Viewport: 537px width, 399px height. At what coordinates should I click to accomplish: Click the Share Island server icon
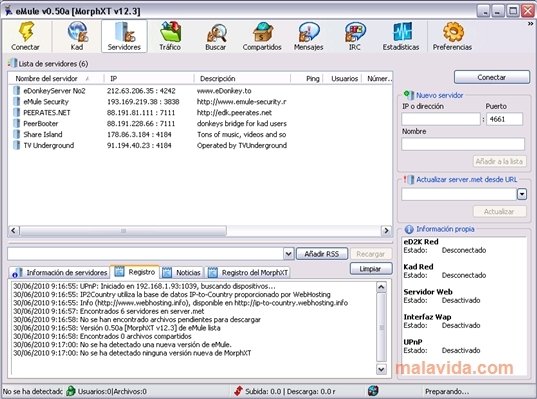[x=16, y=134]
